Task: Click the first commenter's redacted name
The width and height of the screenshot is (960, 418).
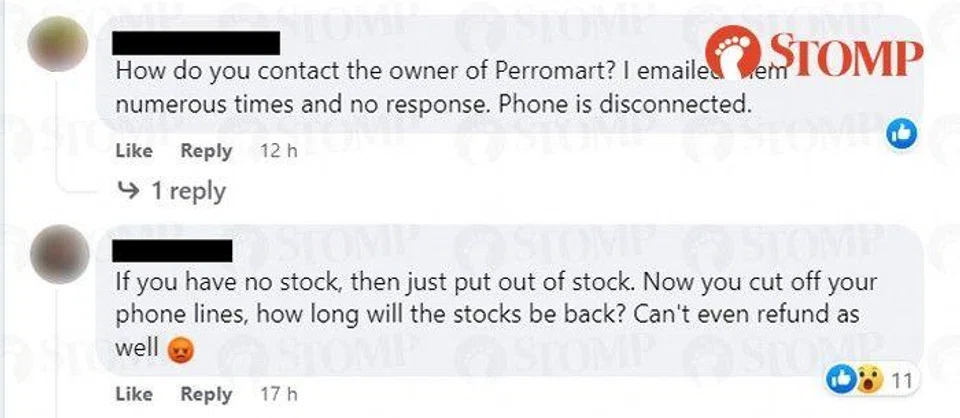Action: (196, 43)
